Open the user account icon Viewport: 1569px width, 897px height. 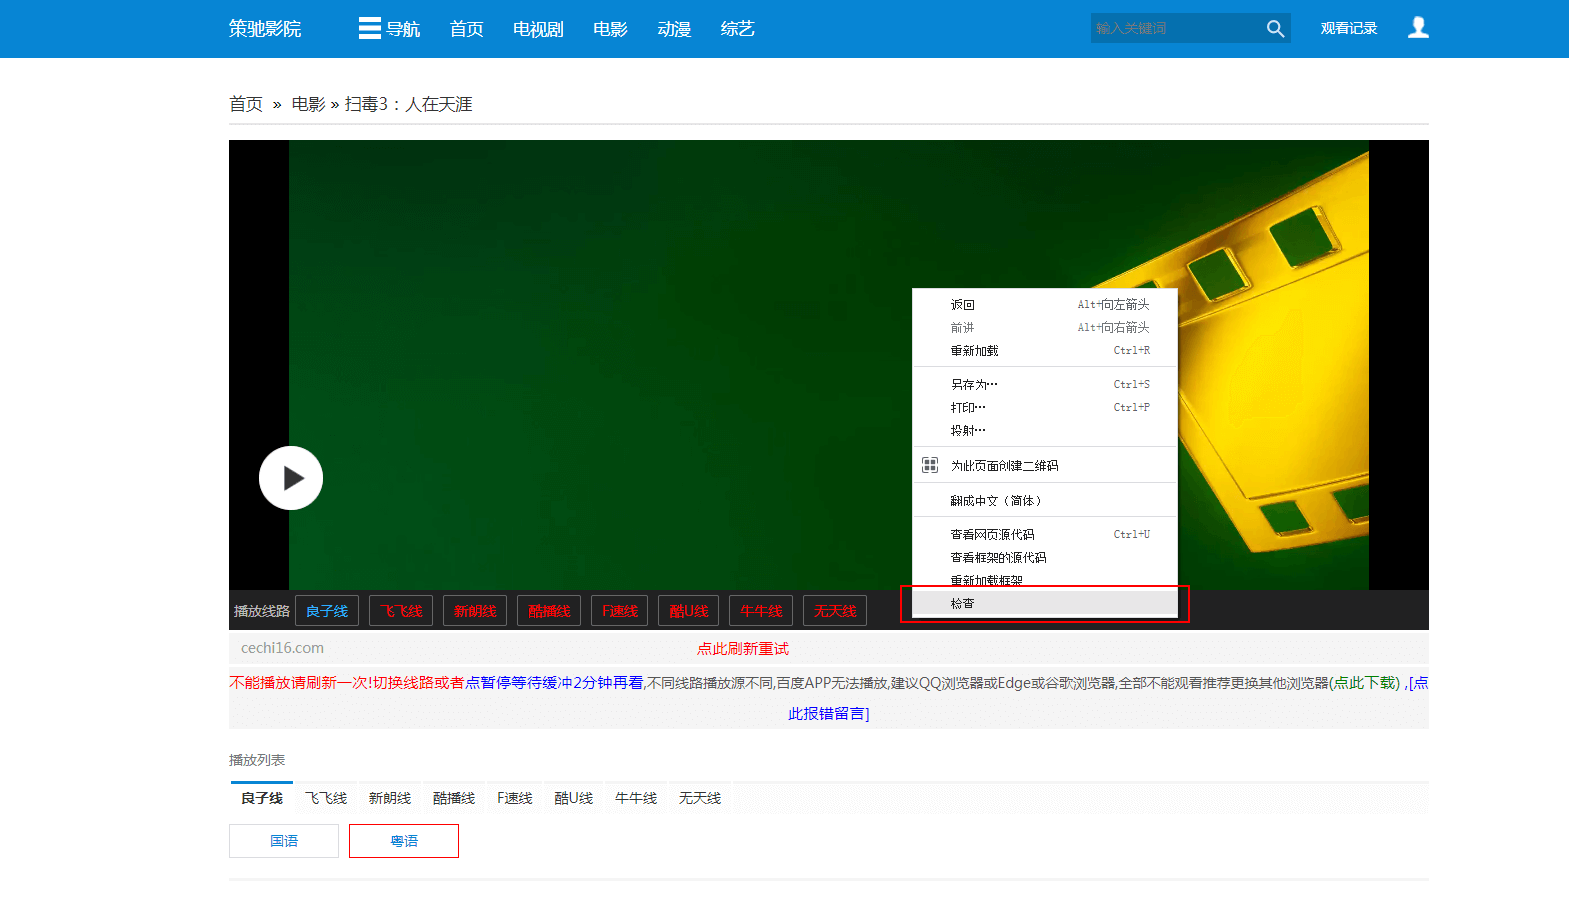[x=1417, y=28]
